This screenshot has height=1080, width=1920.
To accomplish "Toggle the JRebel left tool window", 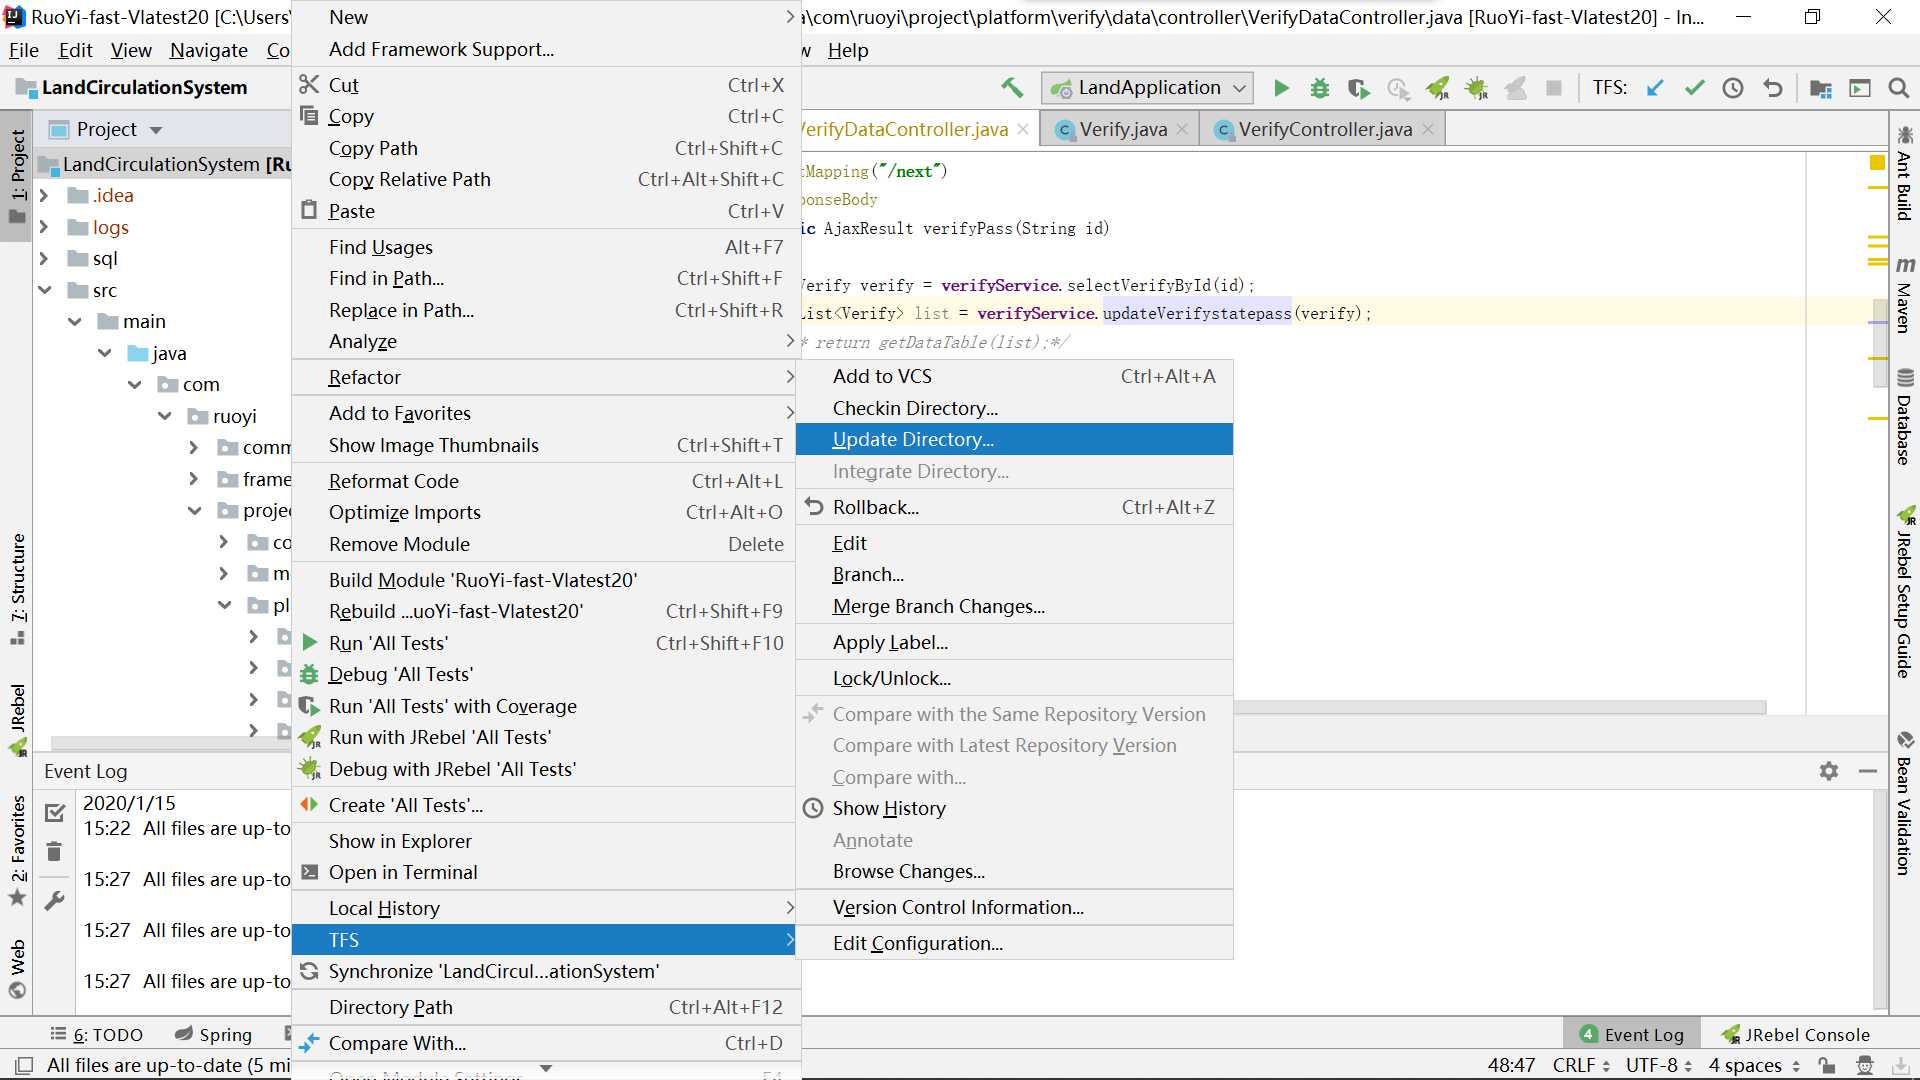I will 17,719.
